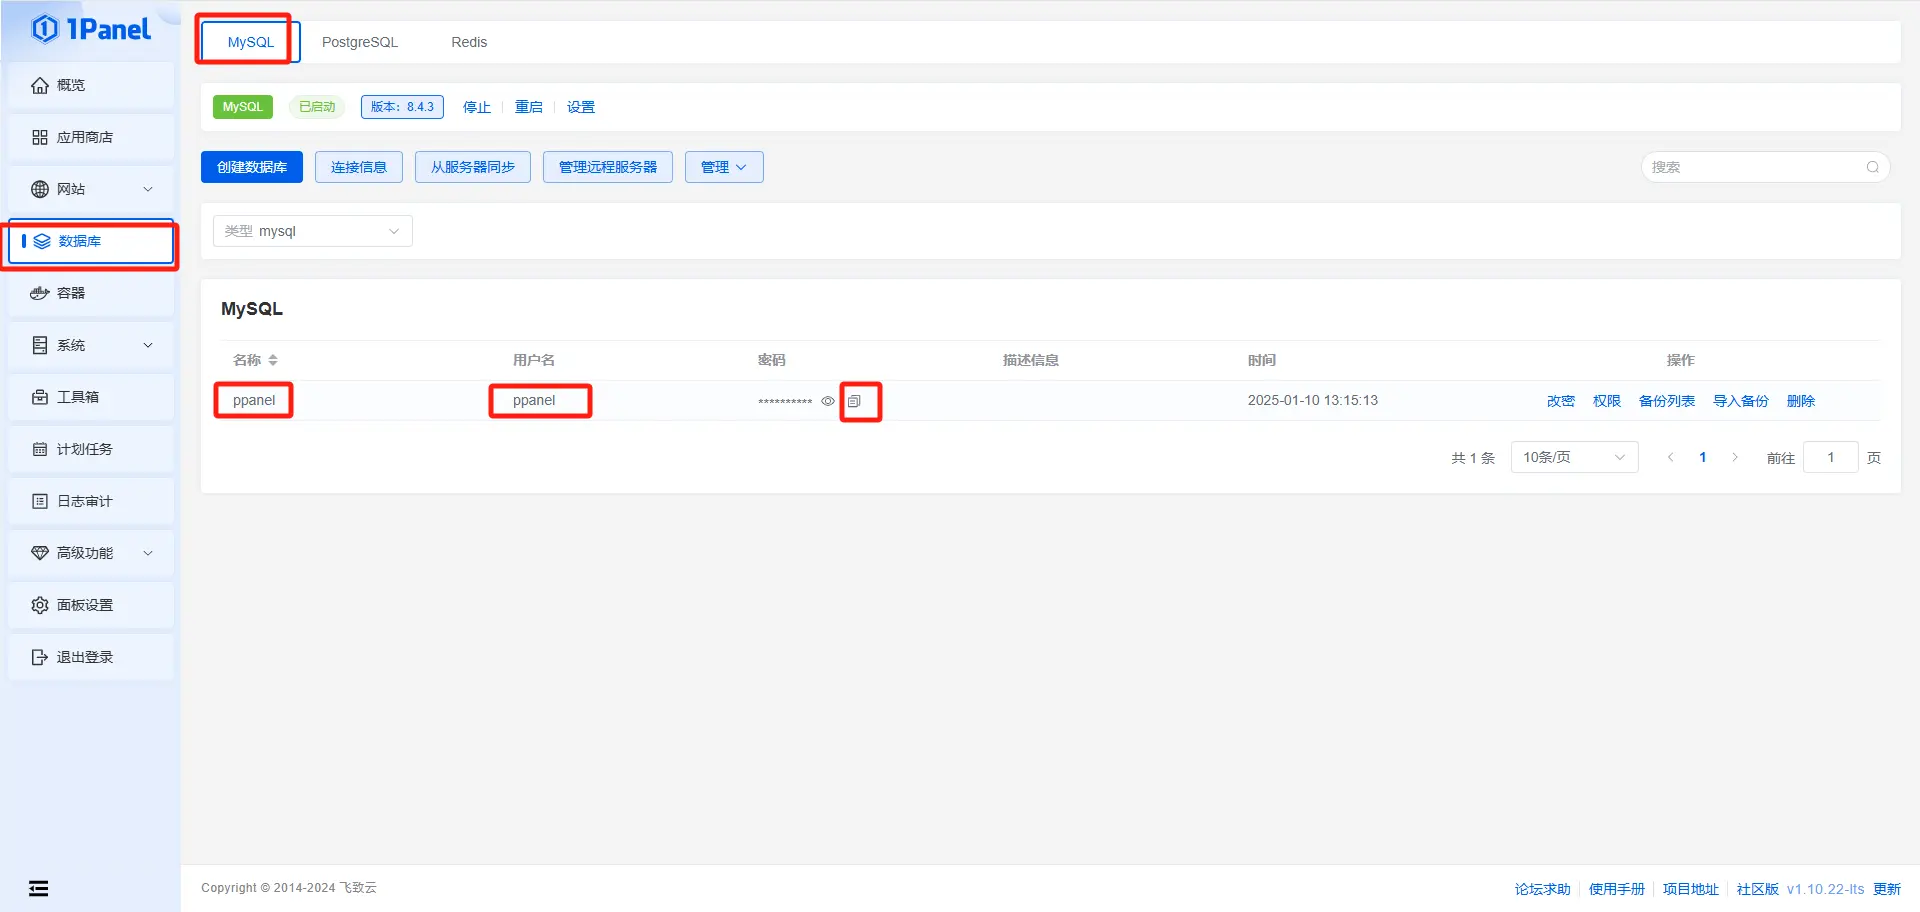Switch to the Redis tab

(469, 42)
